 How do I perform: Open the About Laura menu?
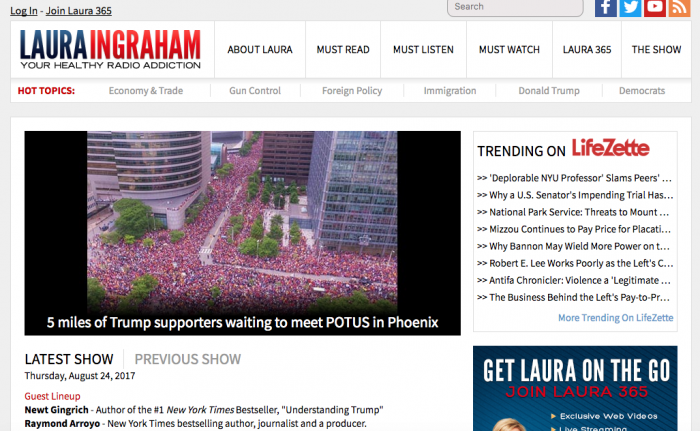point(260,50)
